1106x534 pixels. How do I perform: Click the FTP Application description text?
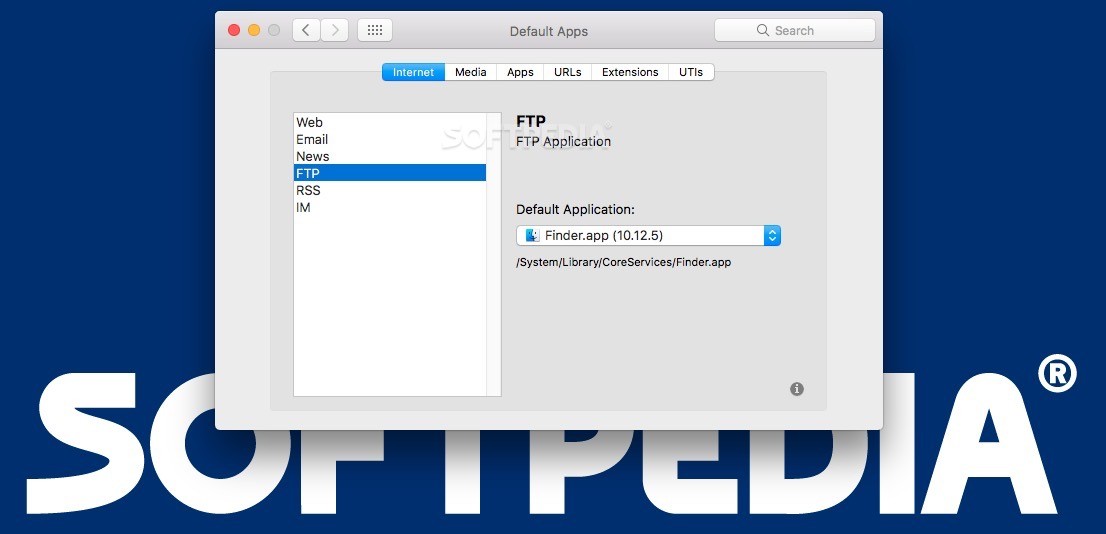(564, 141)
